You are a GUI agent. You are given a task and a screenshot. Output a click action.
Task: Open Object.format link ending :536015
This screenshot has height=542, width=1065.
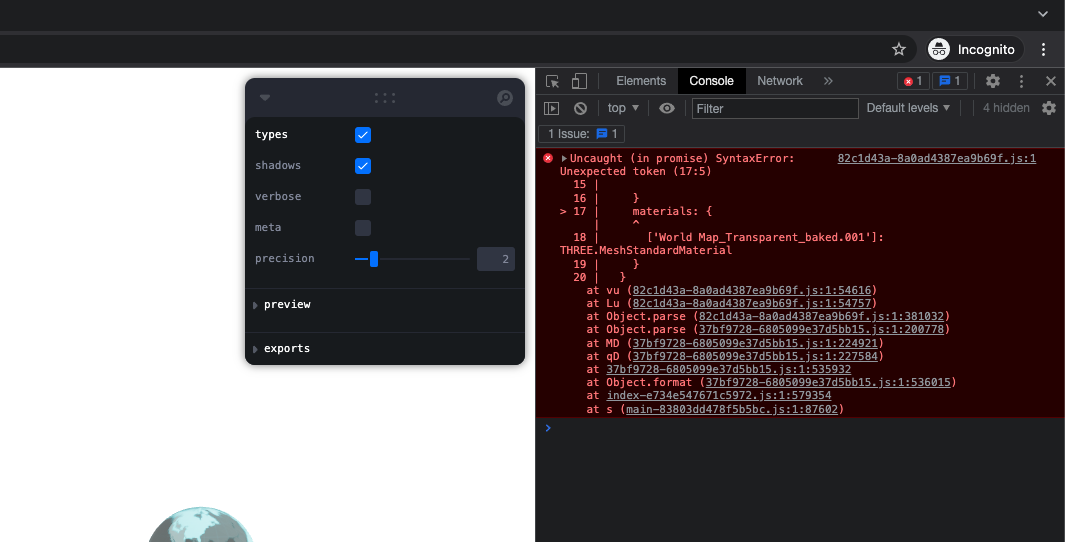click(x=828, y=382)
